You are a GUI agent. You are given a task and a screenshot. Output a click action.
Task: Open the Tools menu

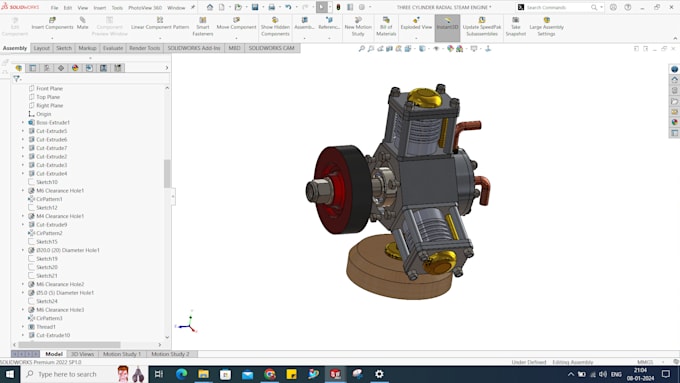point(117,8)
